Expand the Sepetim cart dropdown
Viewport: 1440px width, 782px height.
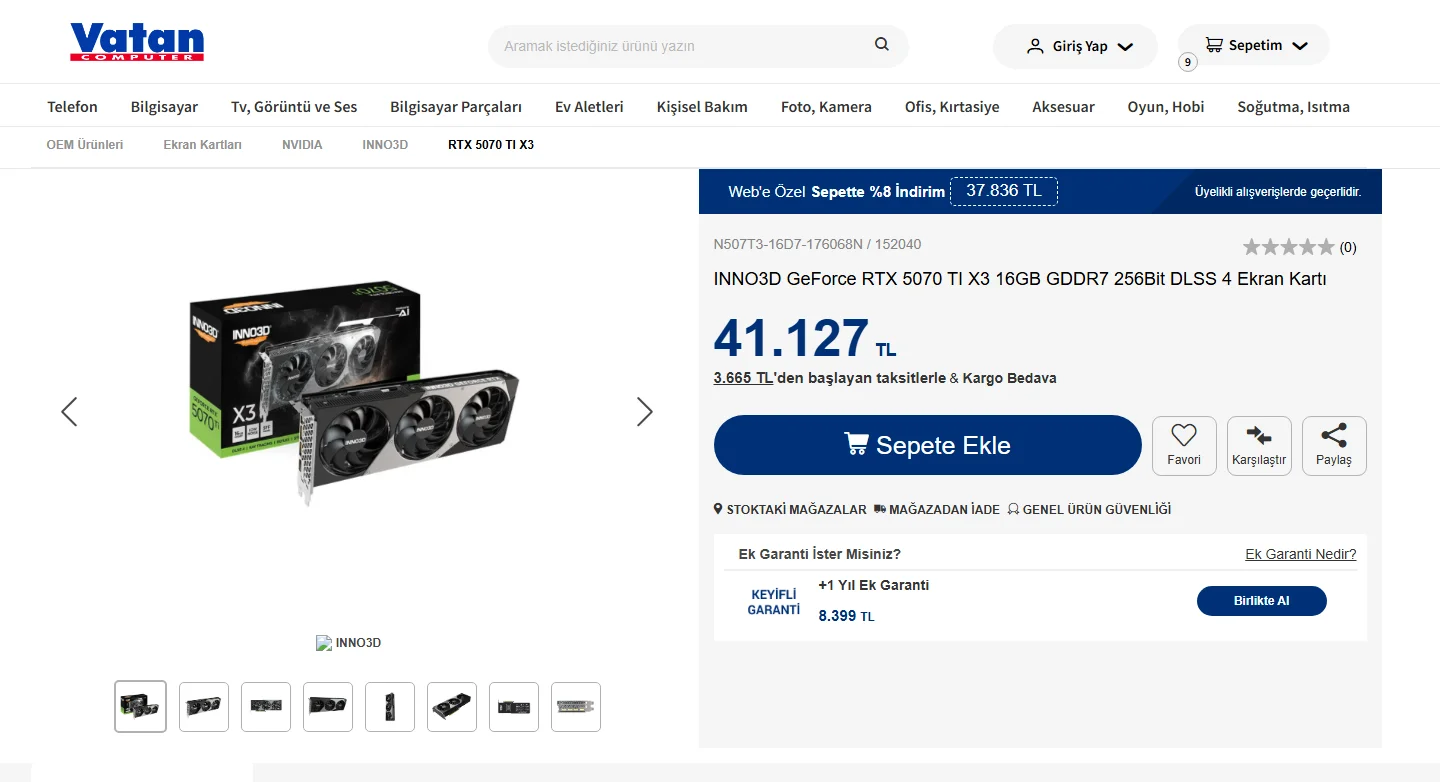click(x=1254, y=45)
